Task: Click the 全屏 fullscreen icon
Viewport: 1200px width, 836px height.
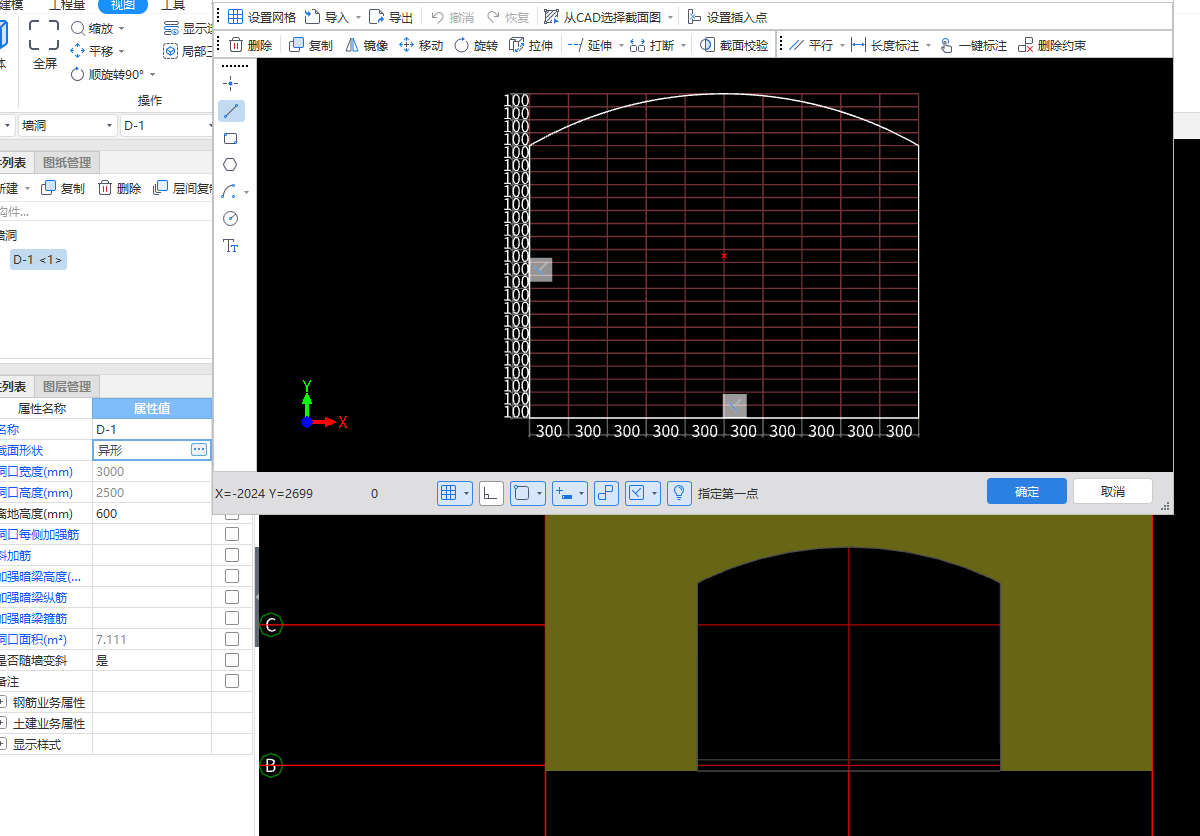Action: (x=44, y=35)
